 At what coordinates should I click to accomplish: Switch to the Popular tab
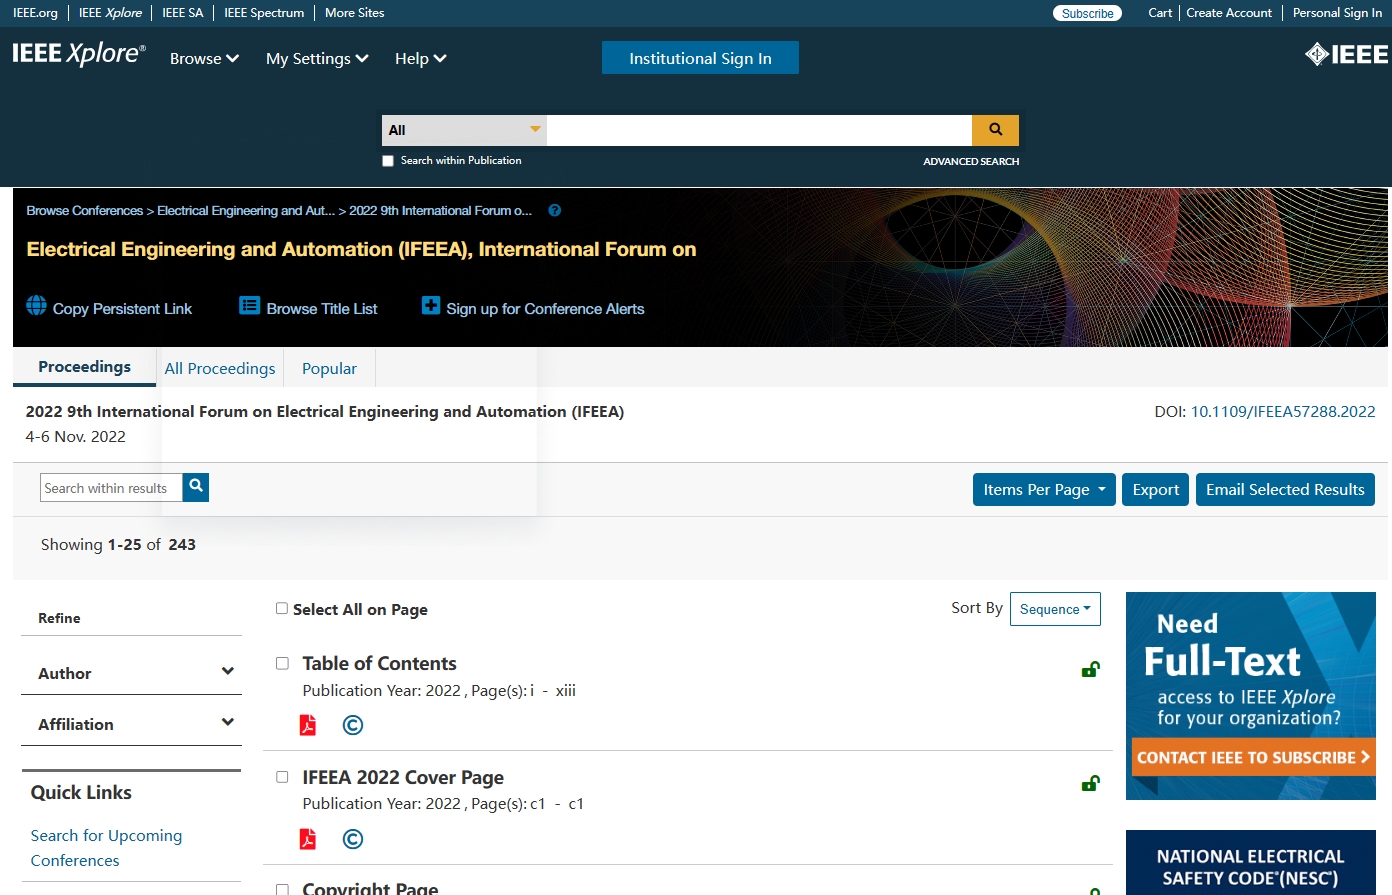coord(329,368)
